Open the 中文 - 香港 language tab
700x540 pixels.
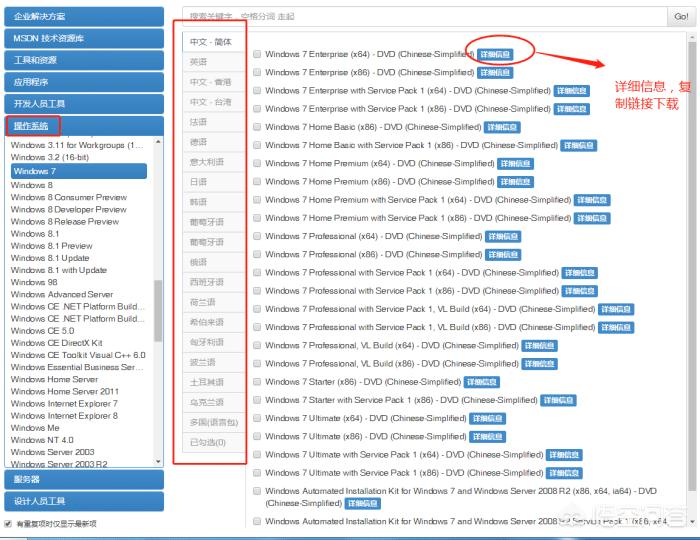point(214,82)
